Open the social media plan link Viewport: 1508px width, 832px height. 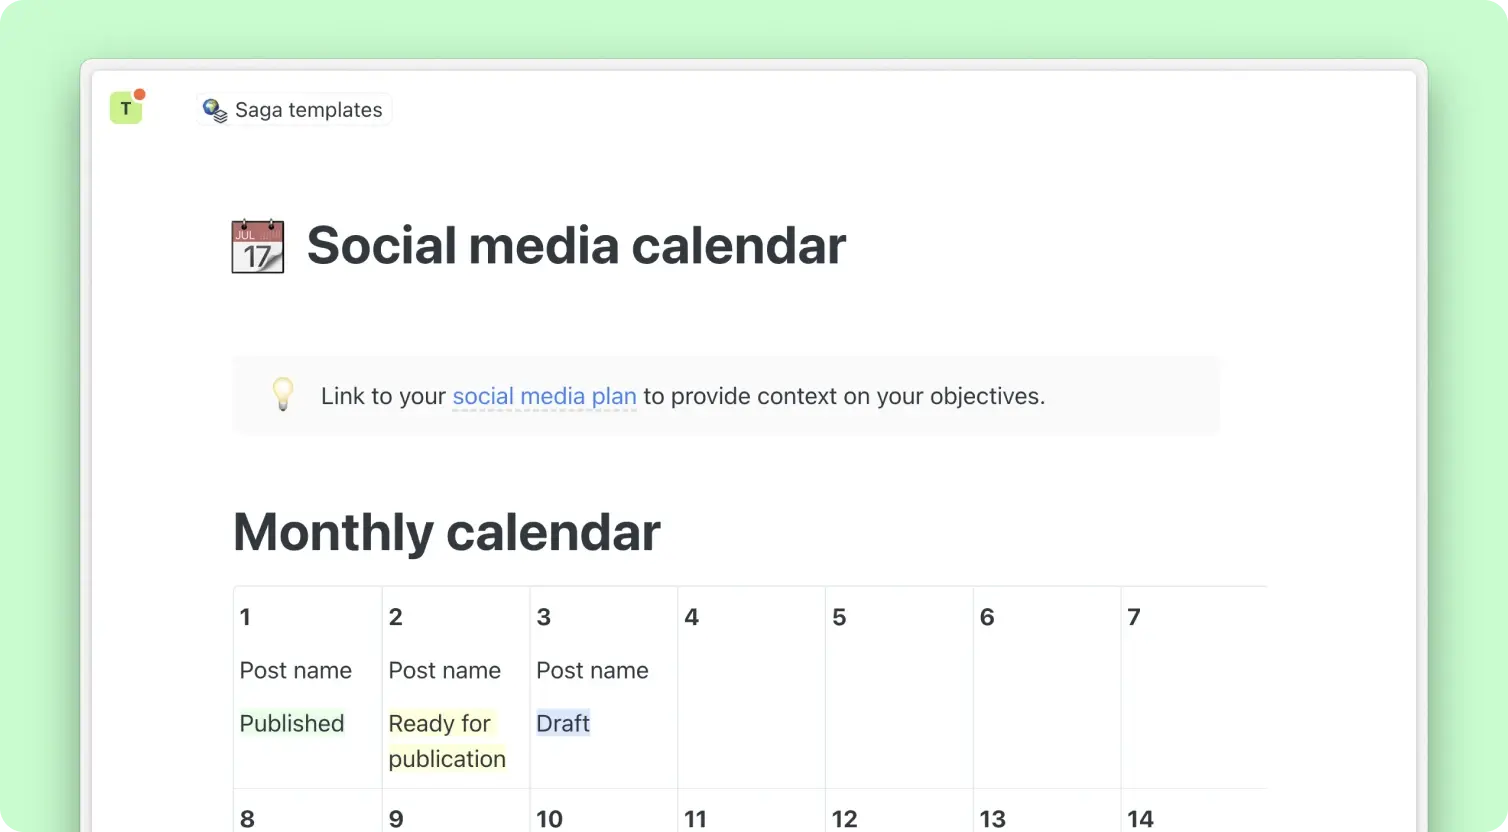pyautogui.click(x=544, y=396)
